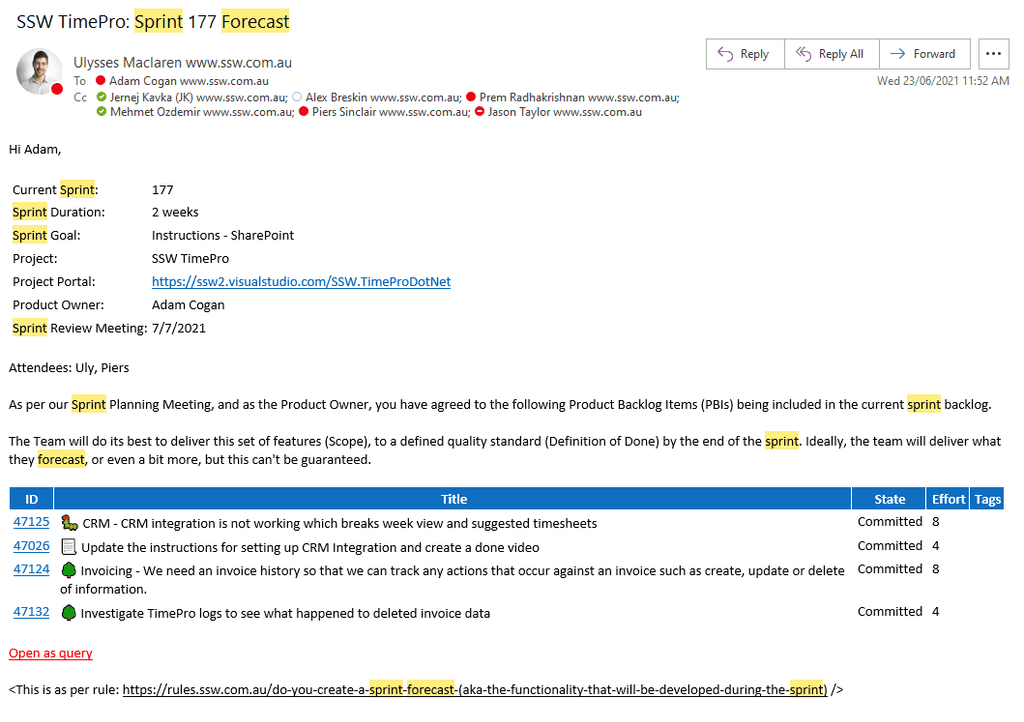This screenshot has height=722, width=1024.
Task: Toggle Adam Cogan's busy presence indicator
Action: tap(101, 79)
